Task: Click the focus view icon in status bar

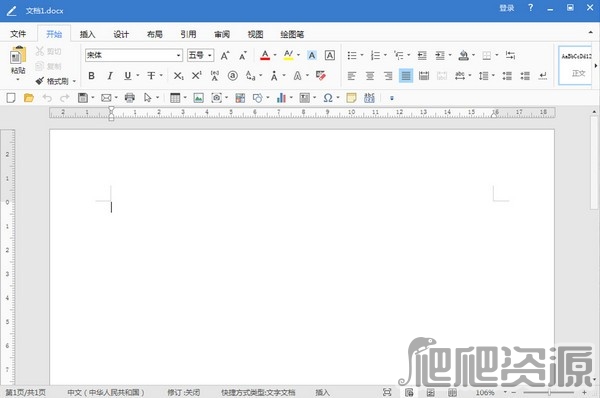Action: click(x=387, y=392)
